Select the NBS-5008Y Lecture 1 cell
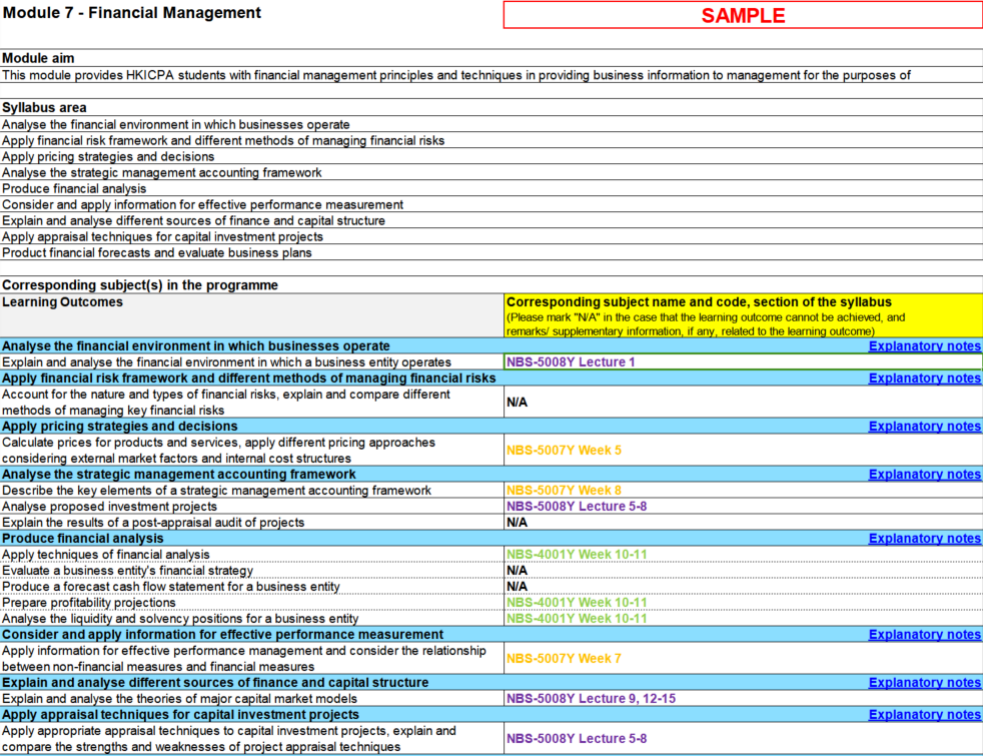983x756 pixels. 742,362
